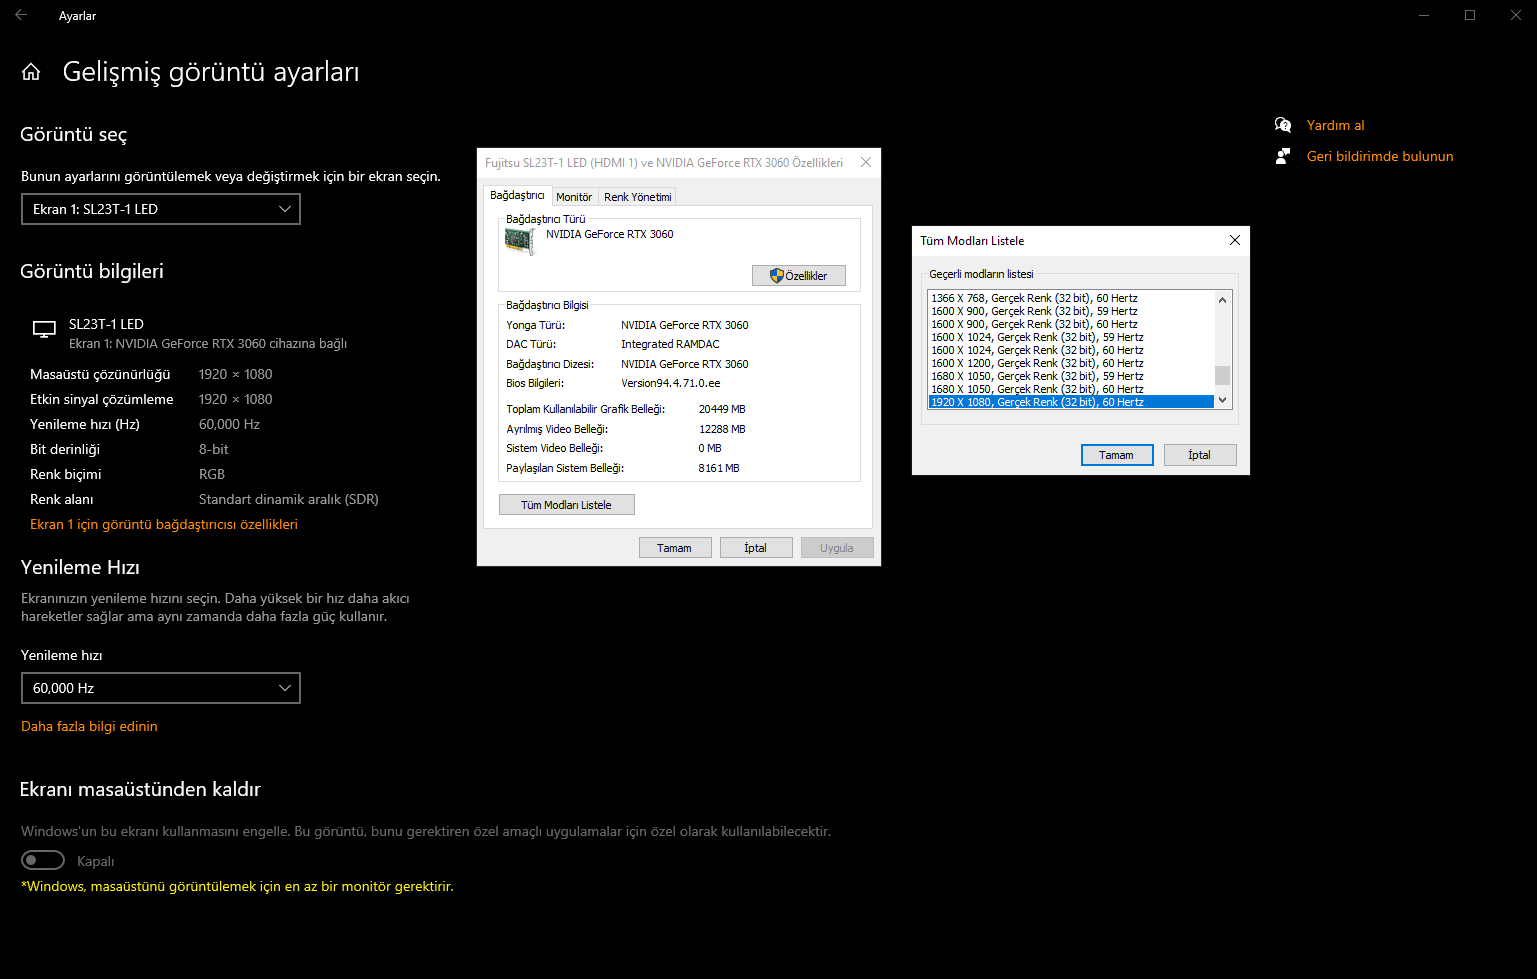Select 1680 X 1050, 59 Hertz mode
Screen dimensions: 1537x979
click(x=1071, y=376)
